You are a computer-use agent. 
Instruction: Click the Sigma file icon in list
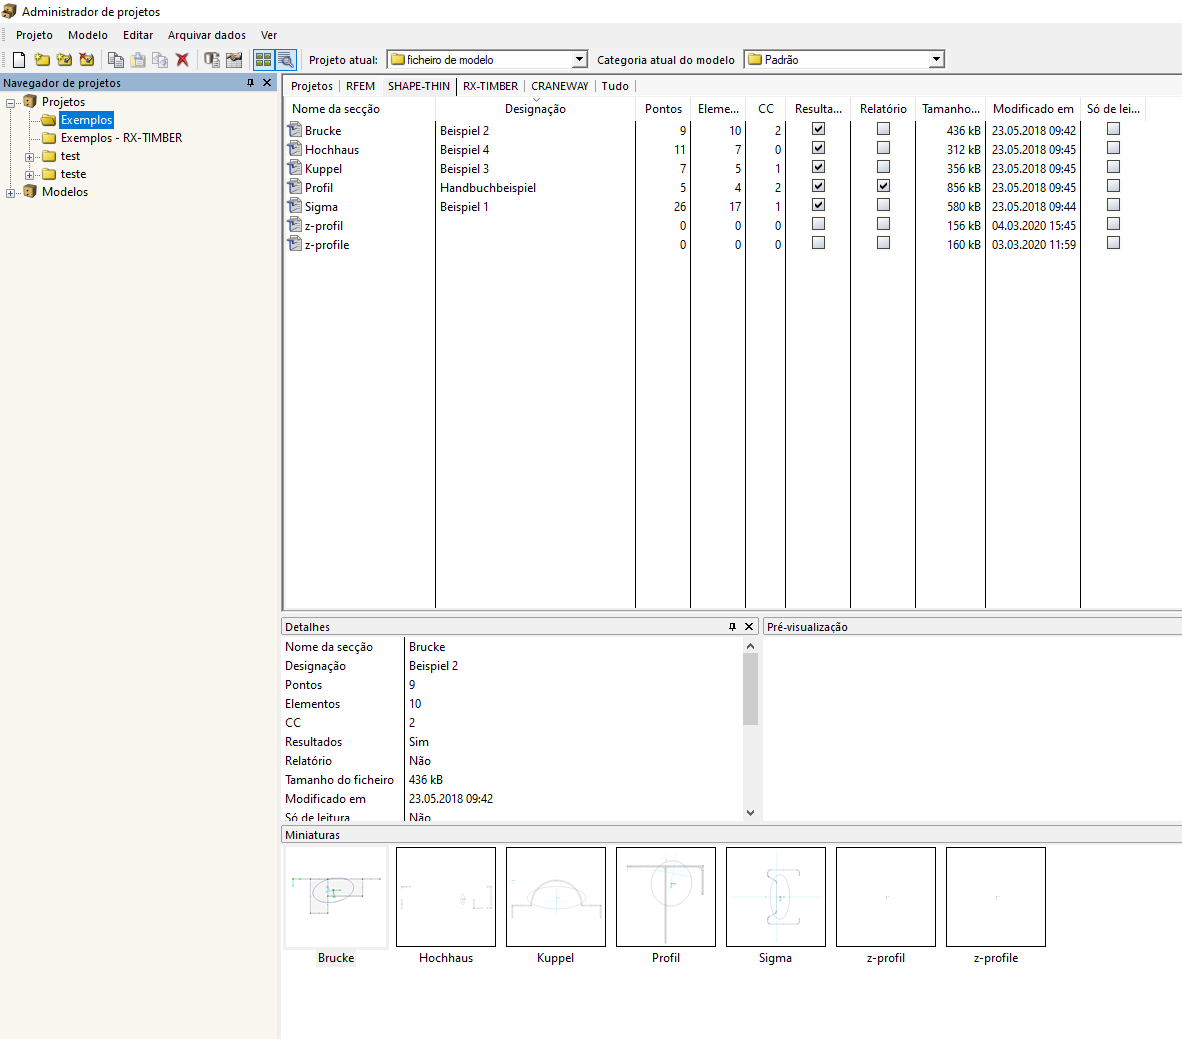click(295, 206)
